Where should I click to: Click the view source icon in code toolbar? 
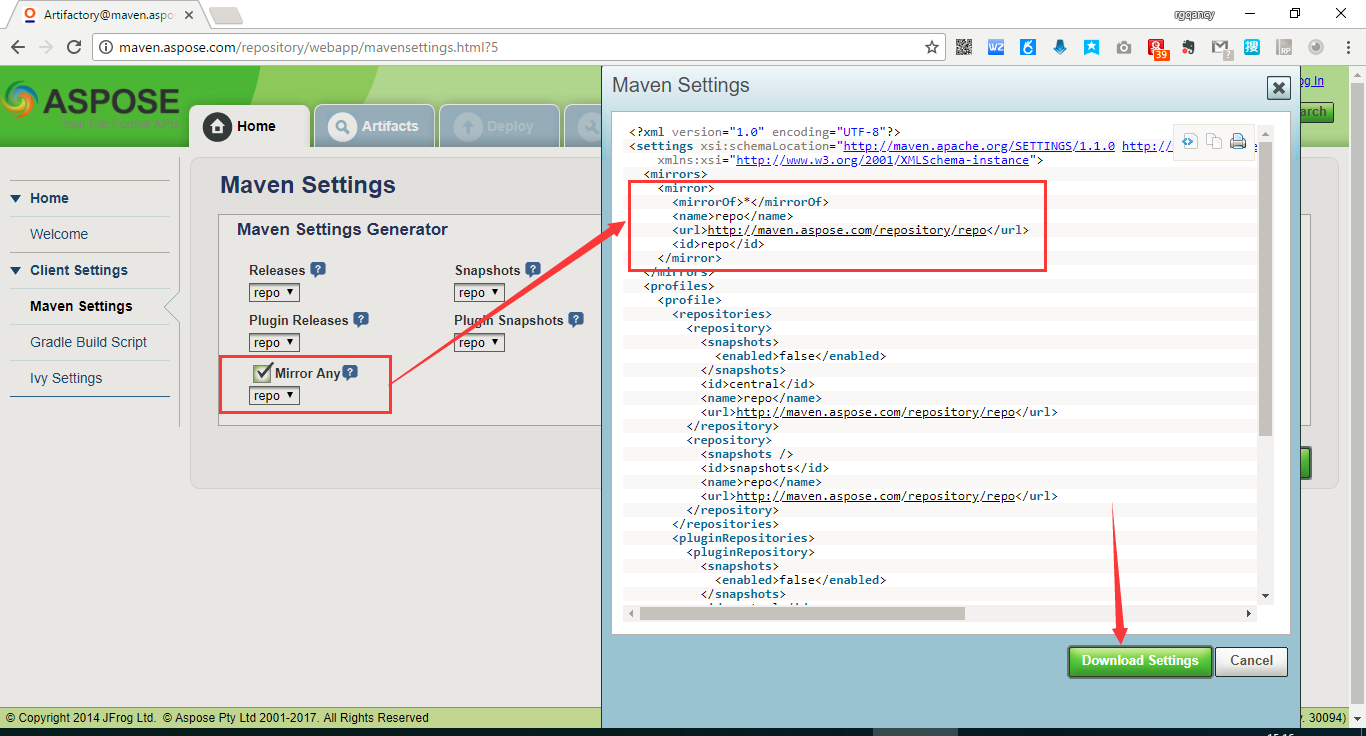(1190, 141)
